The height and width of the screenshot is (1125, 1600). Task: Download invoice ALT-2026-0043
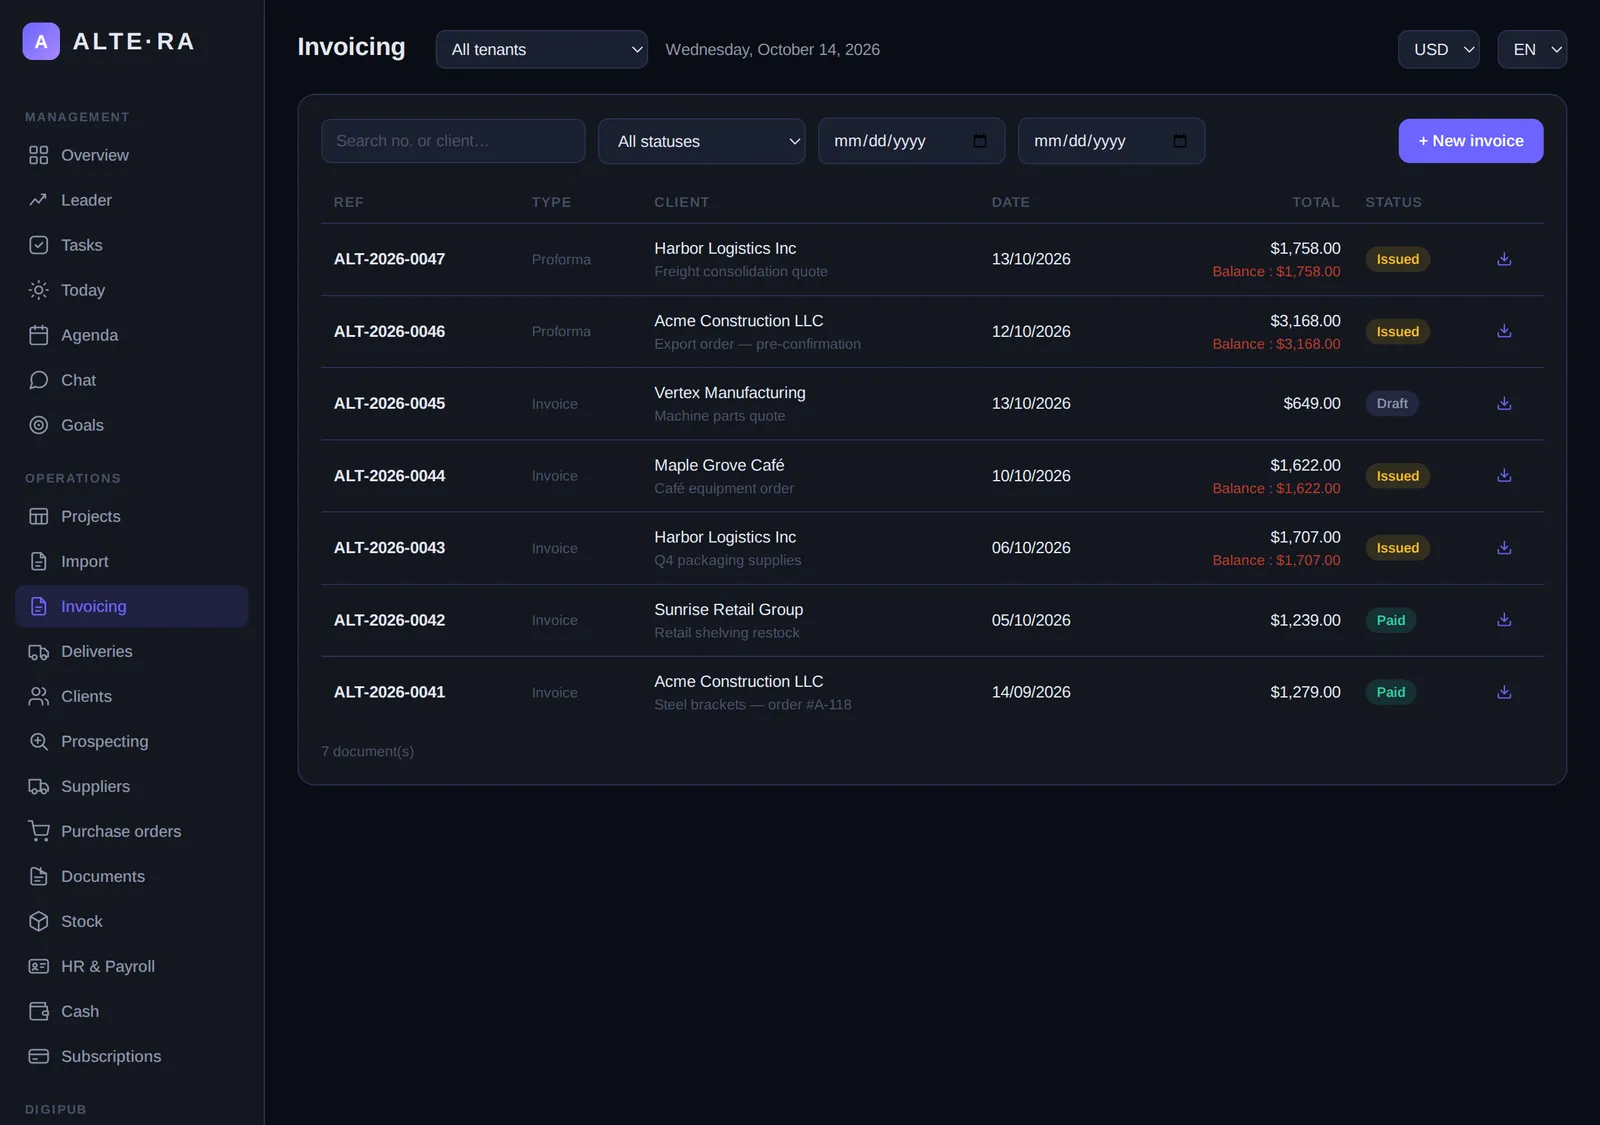[x=1504, y=547]
